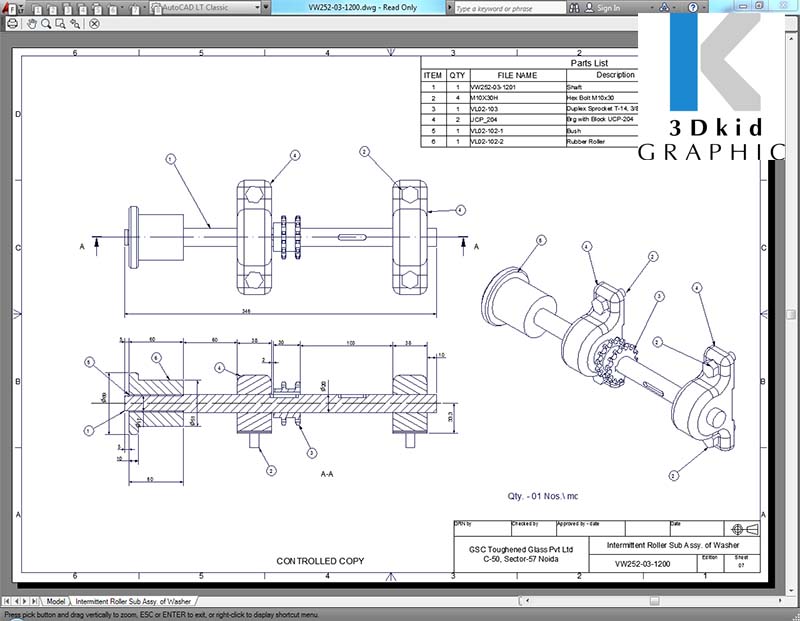Click the horizontal scrollbar left arrow
This screenshot has width=800, height=621.
tap(527, 601)
